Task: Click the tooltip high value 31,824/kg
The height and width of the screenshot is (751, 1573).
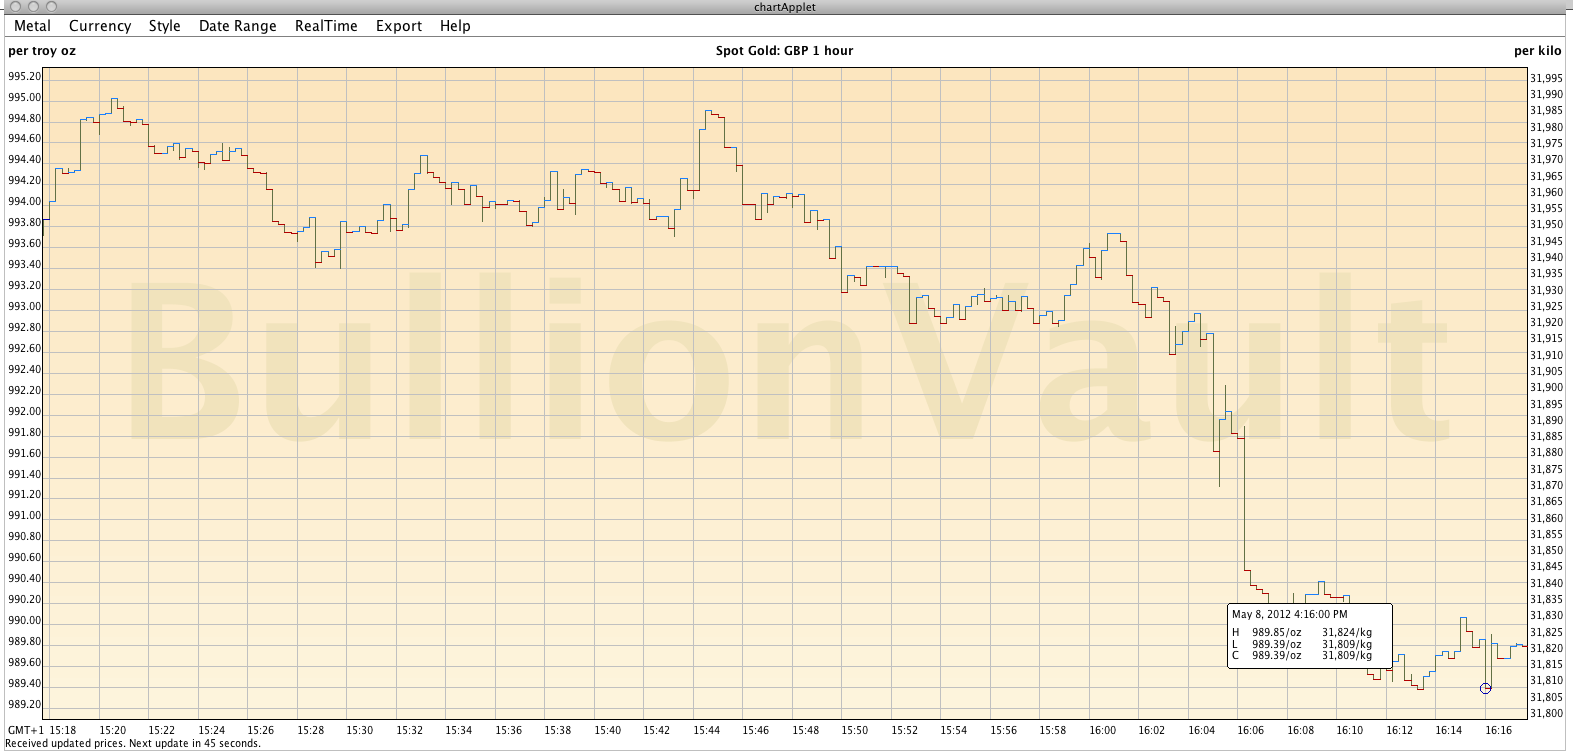Action: 1347,633
